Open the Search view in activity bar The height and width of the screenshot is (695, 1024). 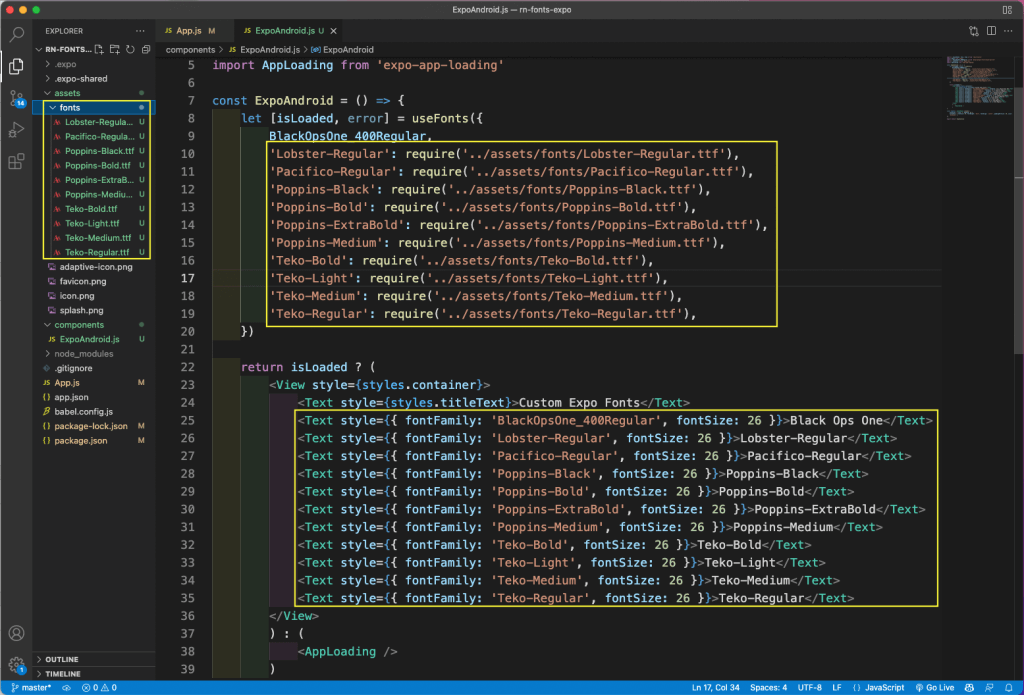(16, 35)
